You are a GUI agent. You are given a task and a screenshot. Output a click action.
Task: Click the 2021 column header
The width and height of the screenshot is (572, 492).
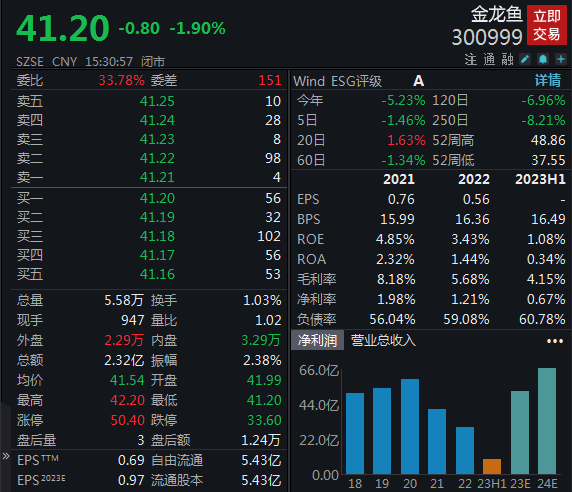[x=399, y=179]
